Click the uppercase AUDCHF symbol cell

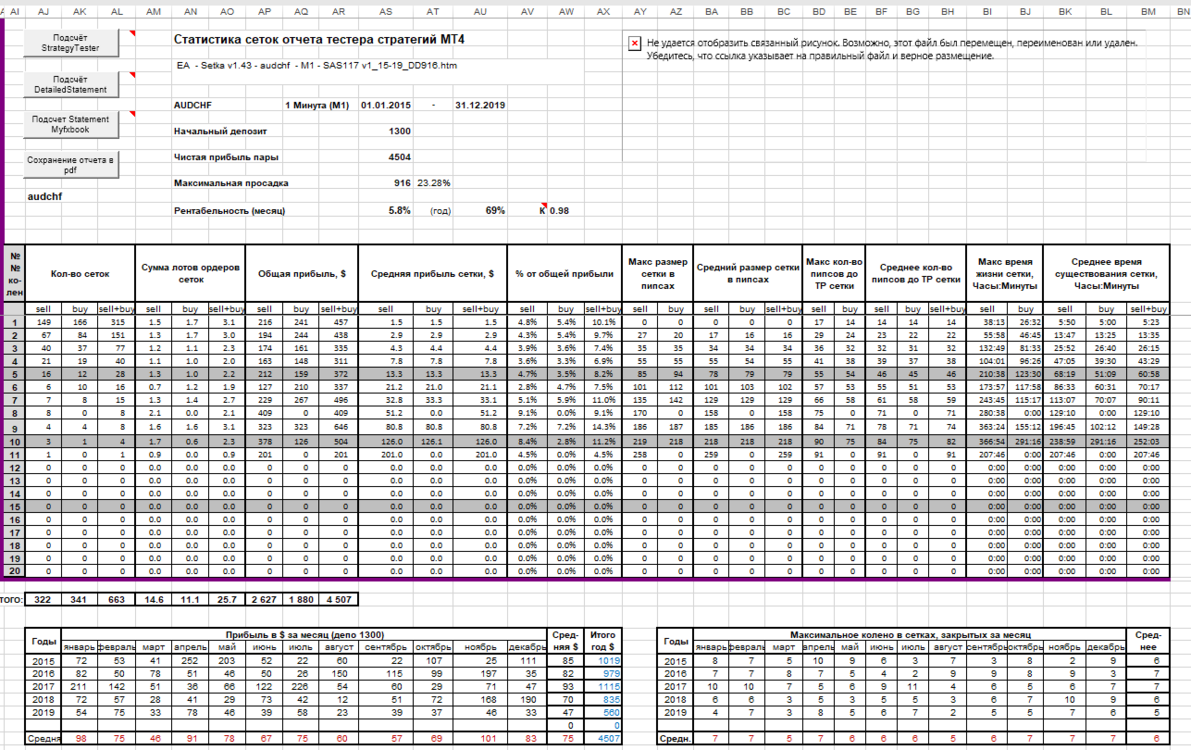[x=193, y=106]
